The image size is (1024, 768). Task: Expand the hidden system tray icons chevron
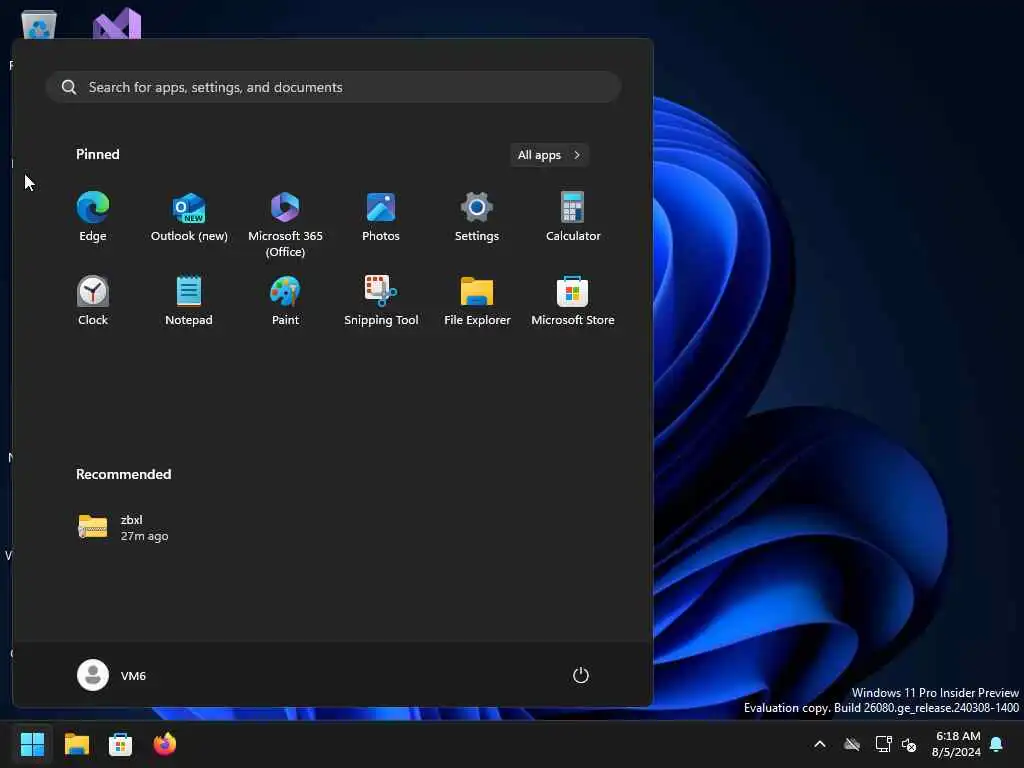[820, 744]
